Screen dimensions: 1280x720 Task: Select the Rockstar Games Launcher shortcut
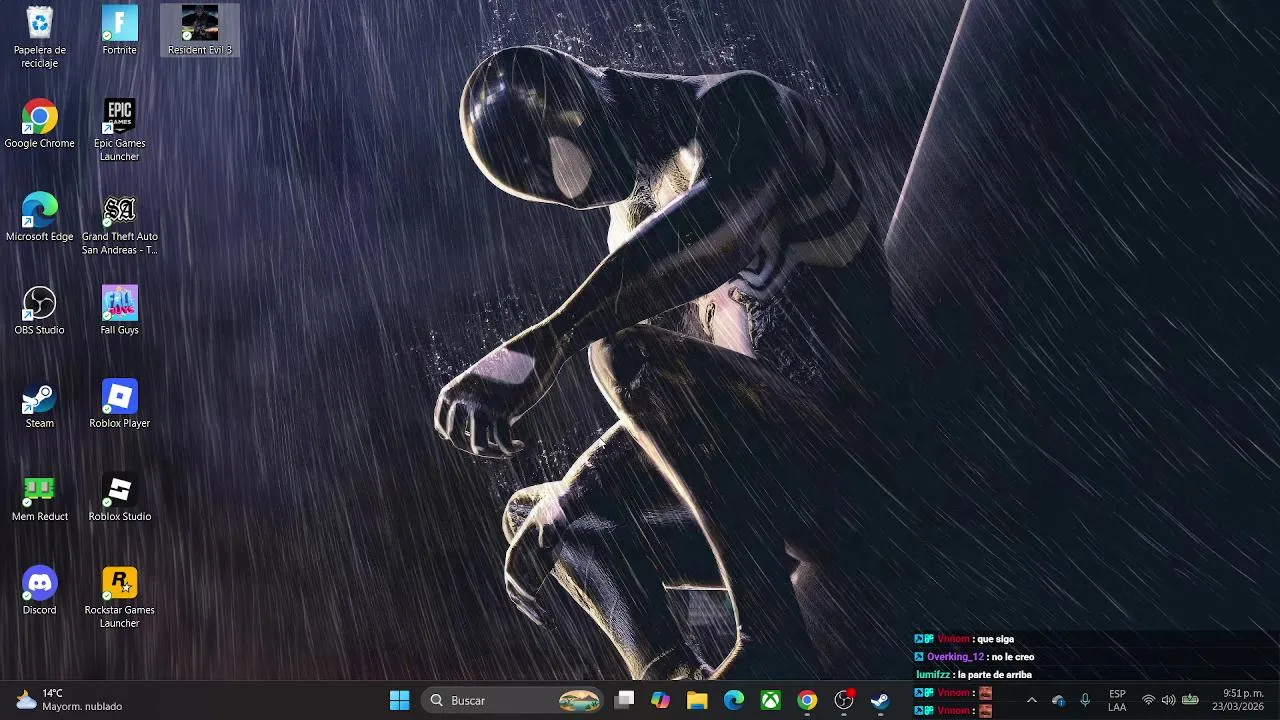[119, 597]
